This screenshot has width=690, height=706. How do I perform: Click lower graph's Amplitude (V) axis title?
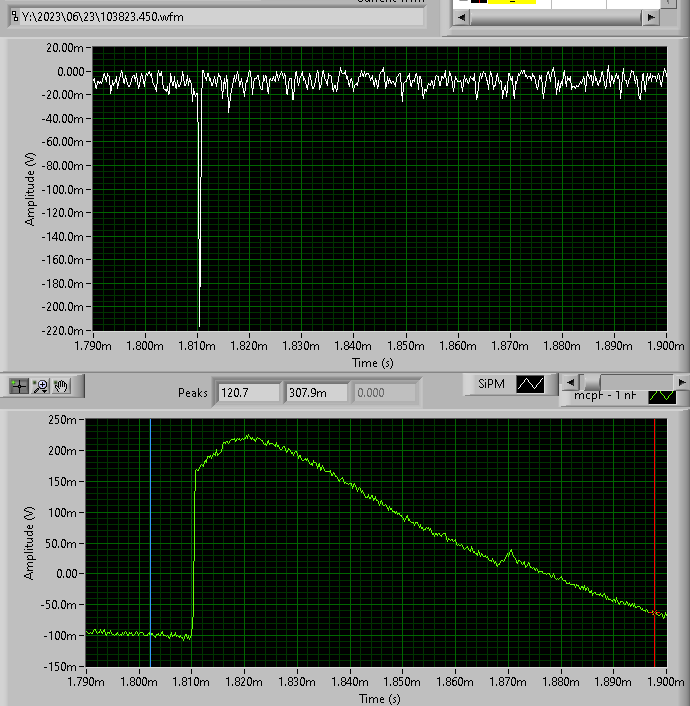[29, 543]
